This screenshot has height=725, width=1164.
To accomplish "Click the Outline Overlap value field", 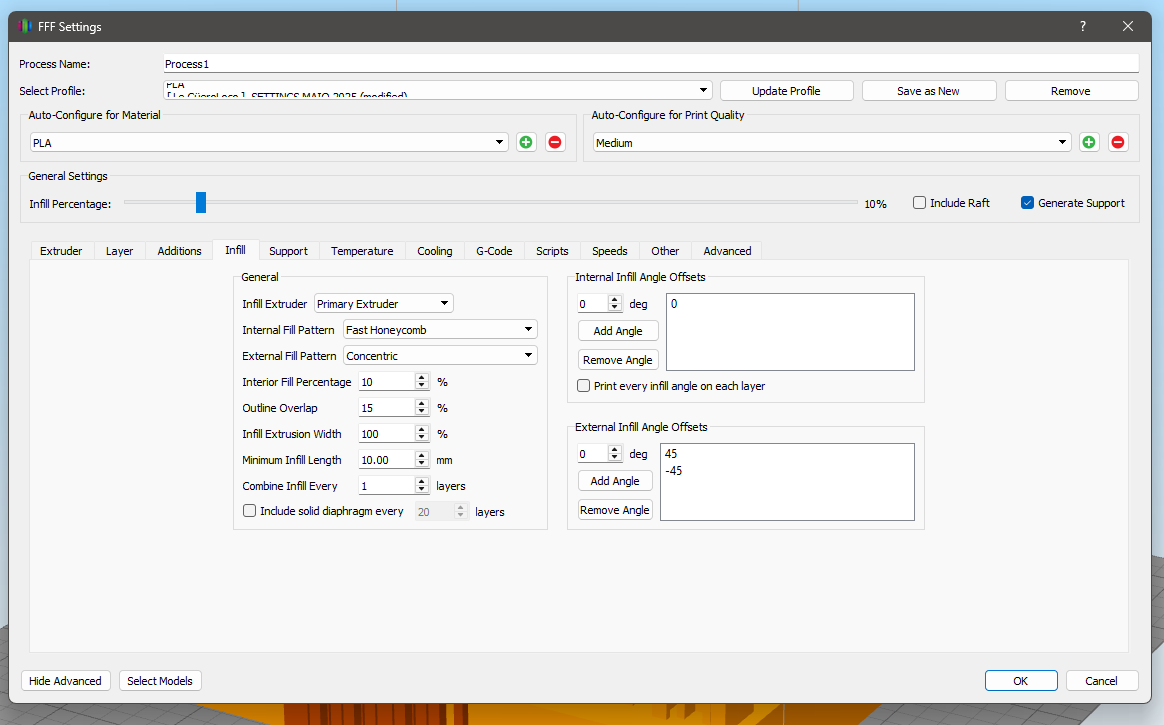I will pyautogui.click(x=386, y=407).
